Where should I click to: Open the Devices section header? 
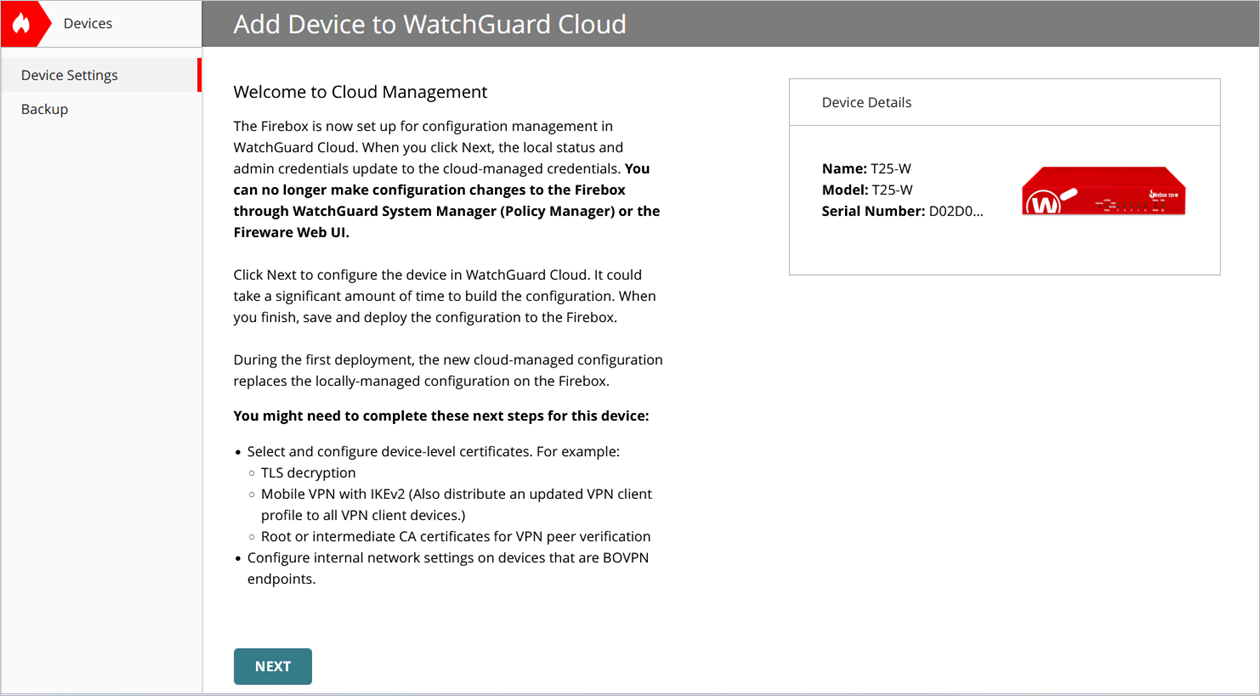pyautogui.click(x=88, y=23)
